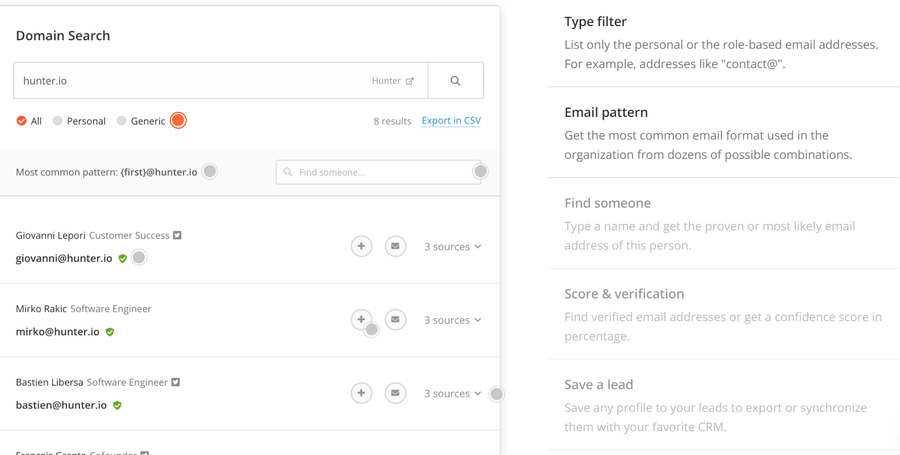900x455 pixels.
Task: Select the Personal filter radio
Action: tap(57, 121)
